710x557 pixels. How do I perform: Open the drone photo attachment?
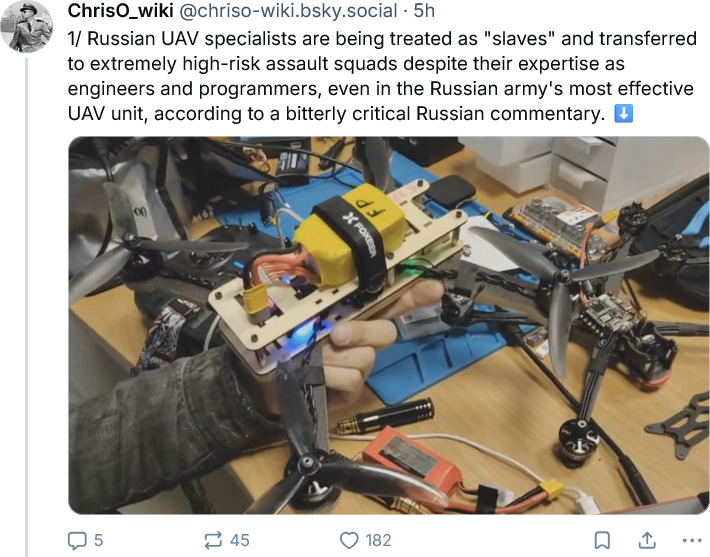point(389,325)
